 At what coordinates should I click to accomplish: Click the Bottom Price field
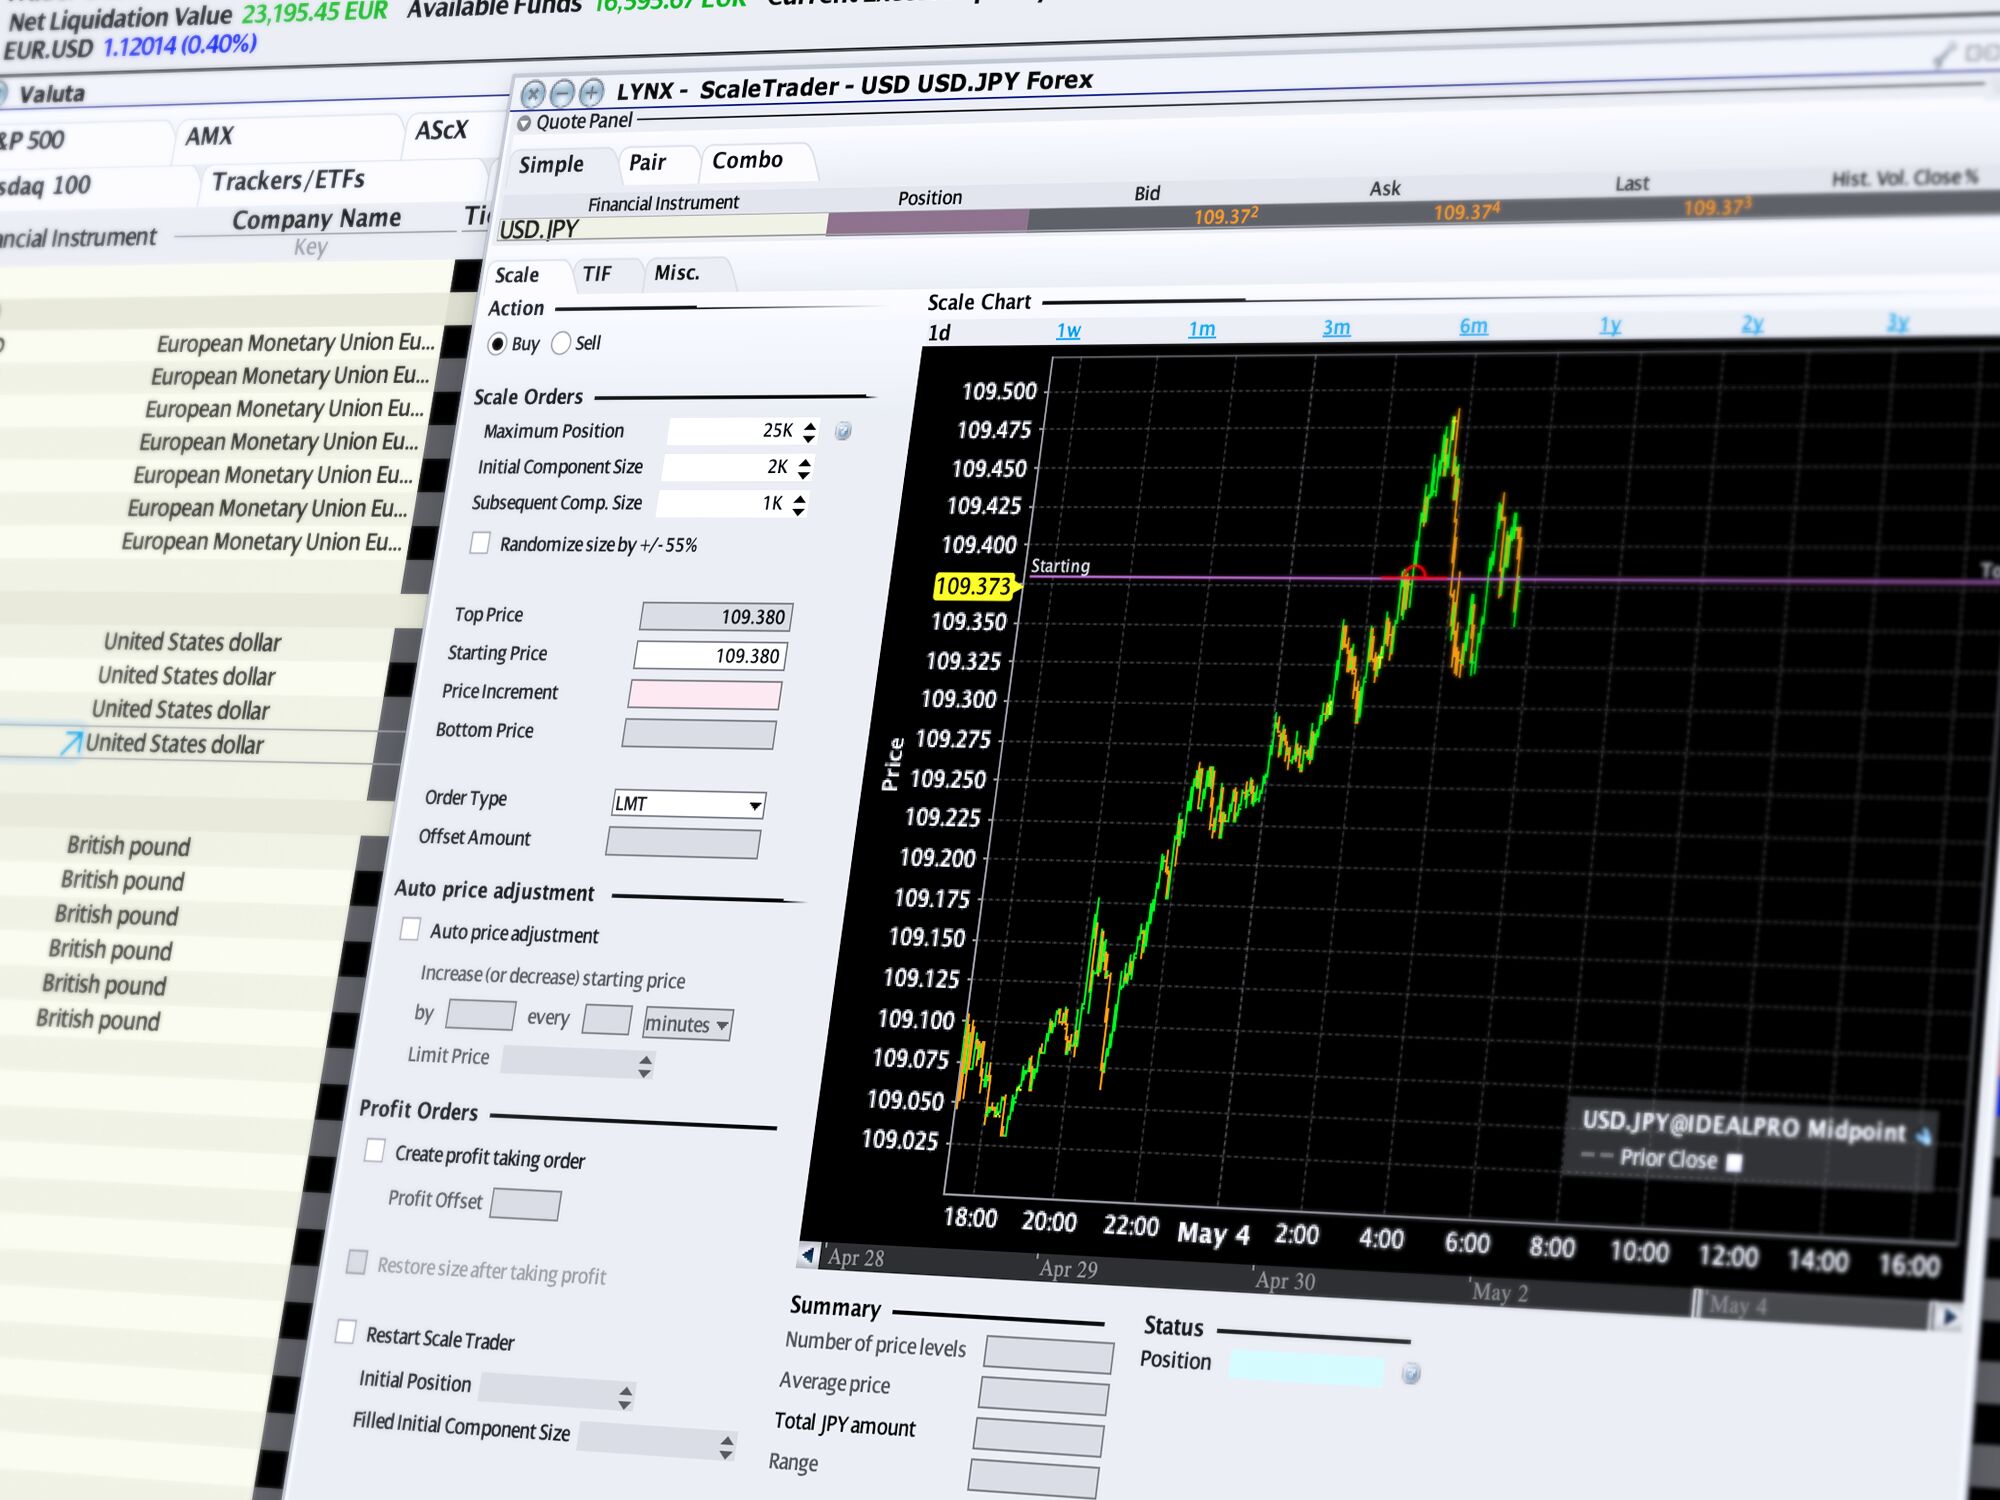point(699,734)
